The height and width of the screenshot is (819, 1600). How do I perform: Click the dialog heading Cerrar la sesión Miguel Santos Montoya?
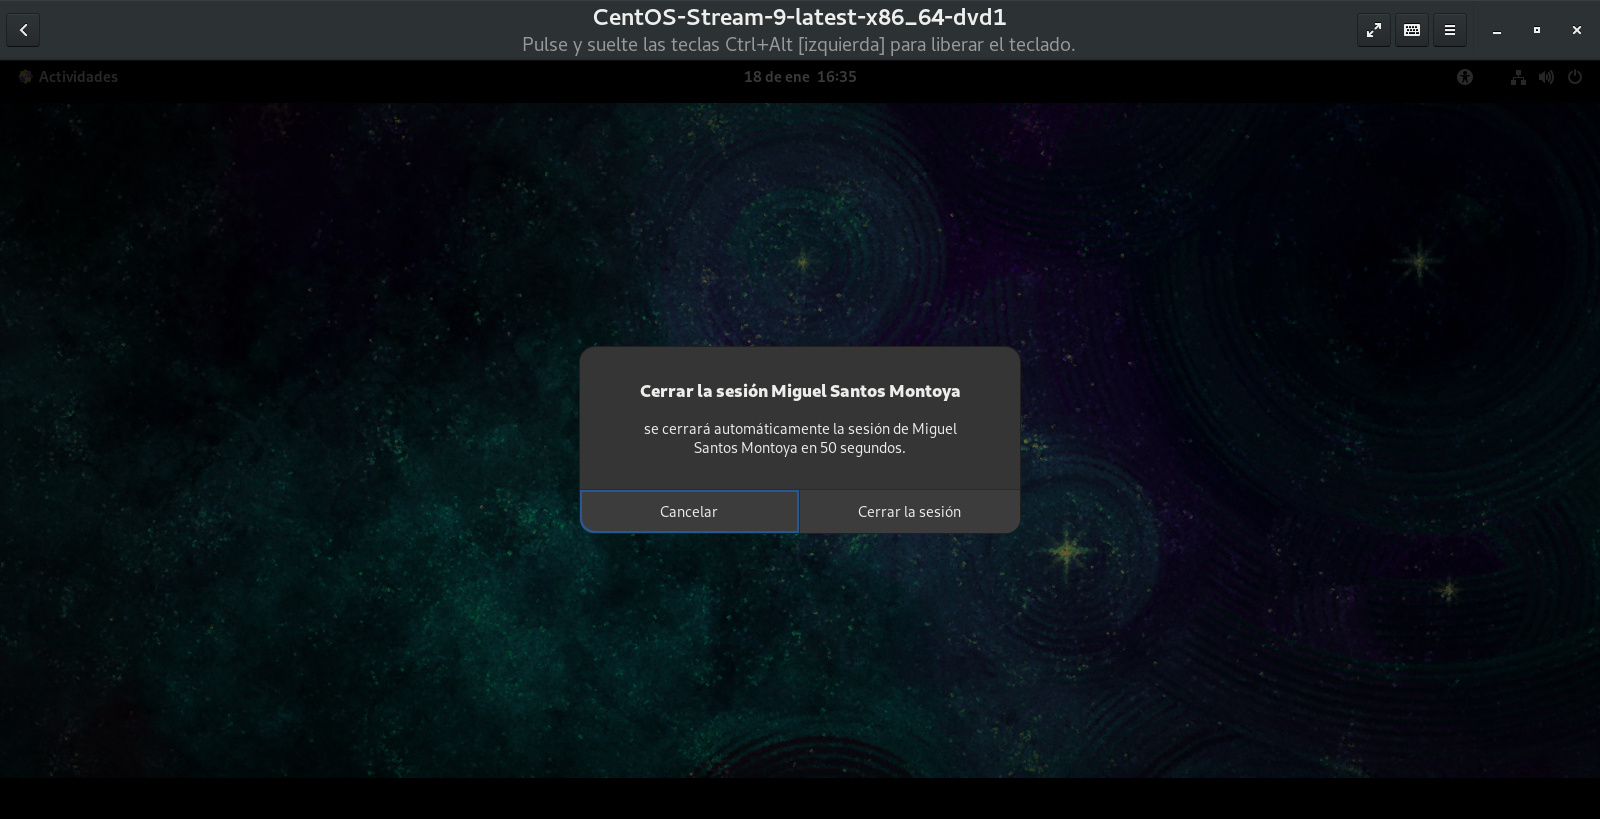pyautogui.click(x=799, y=391)
